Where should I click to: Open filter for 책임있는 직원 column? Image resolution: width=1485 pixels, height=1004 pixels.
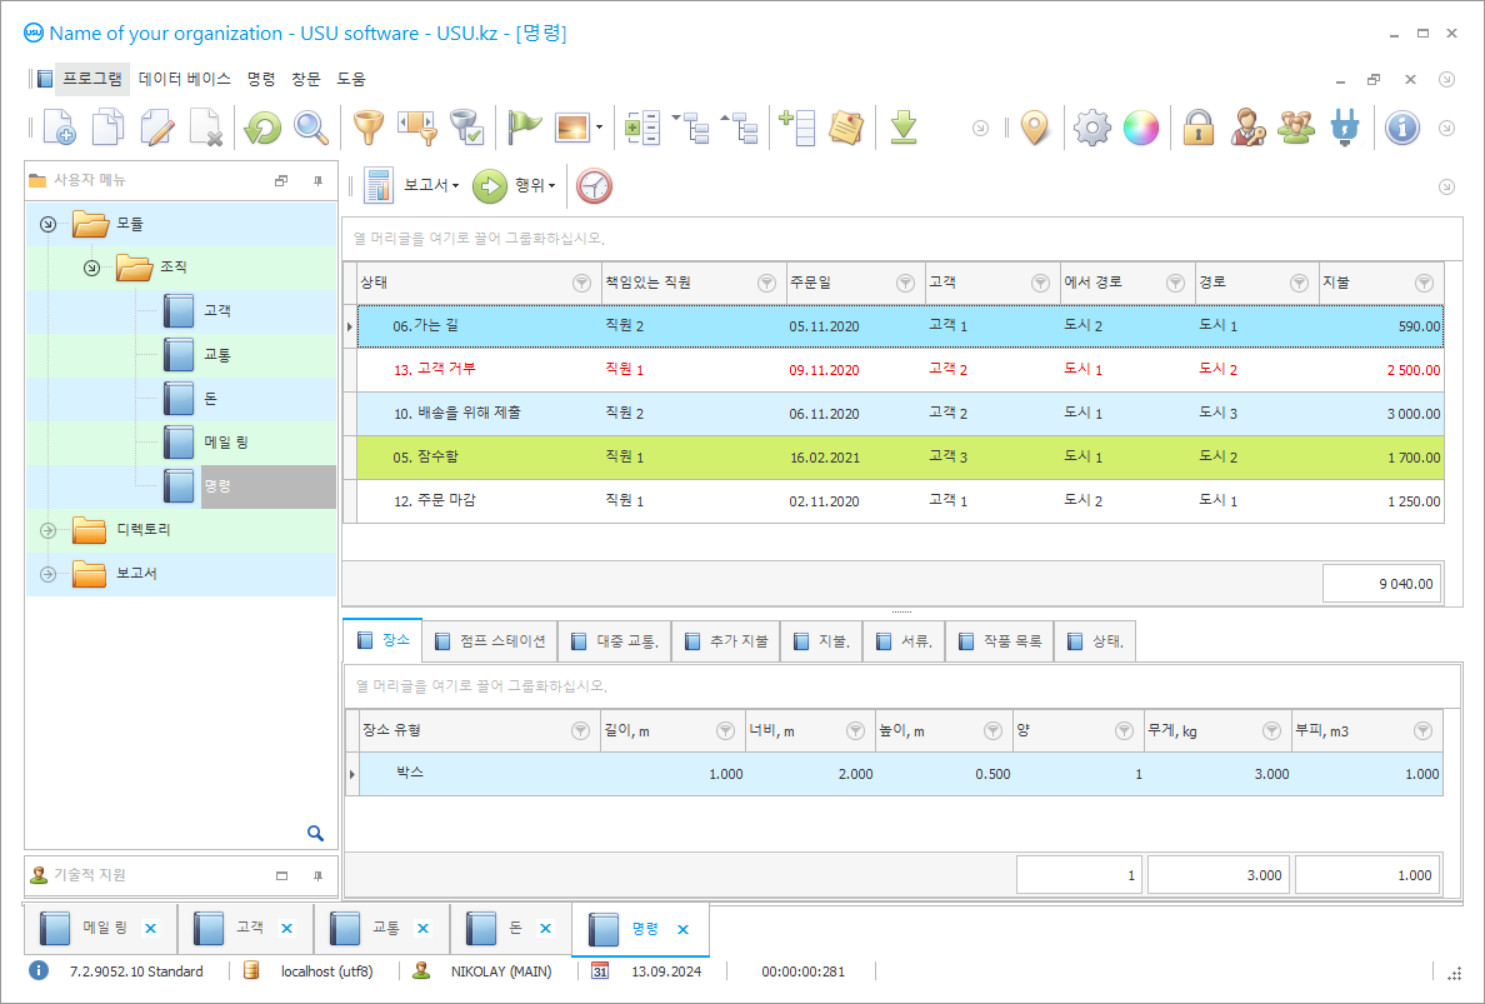[x=767, y=283]
